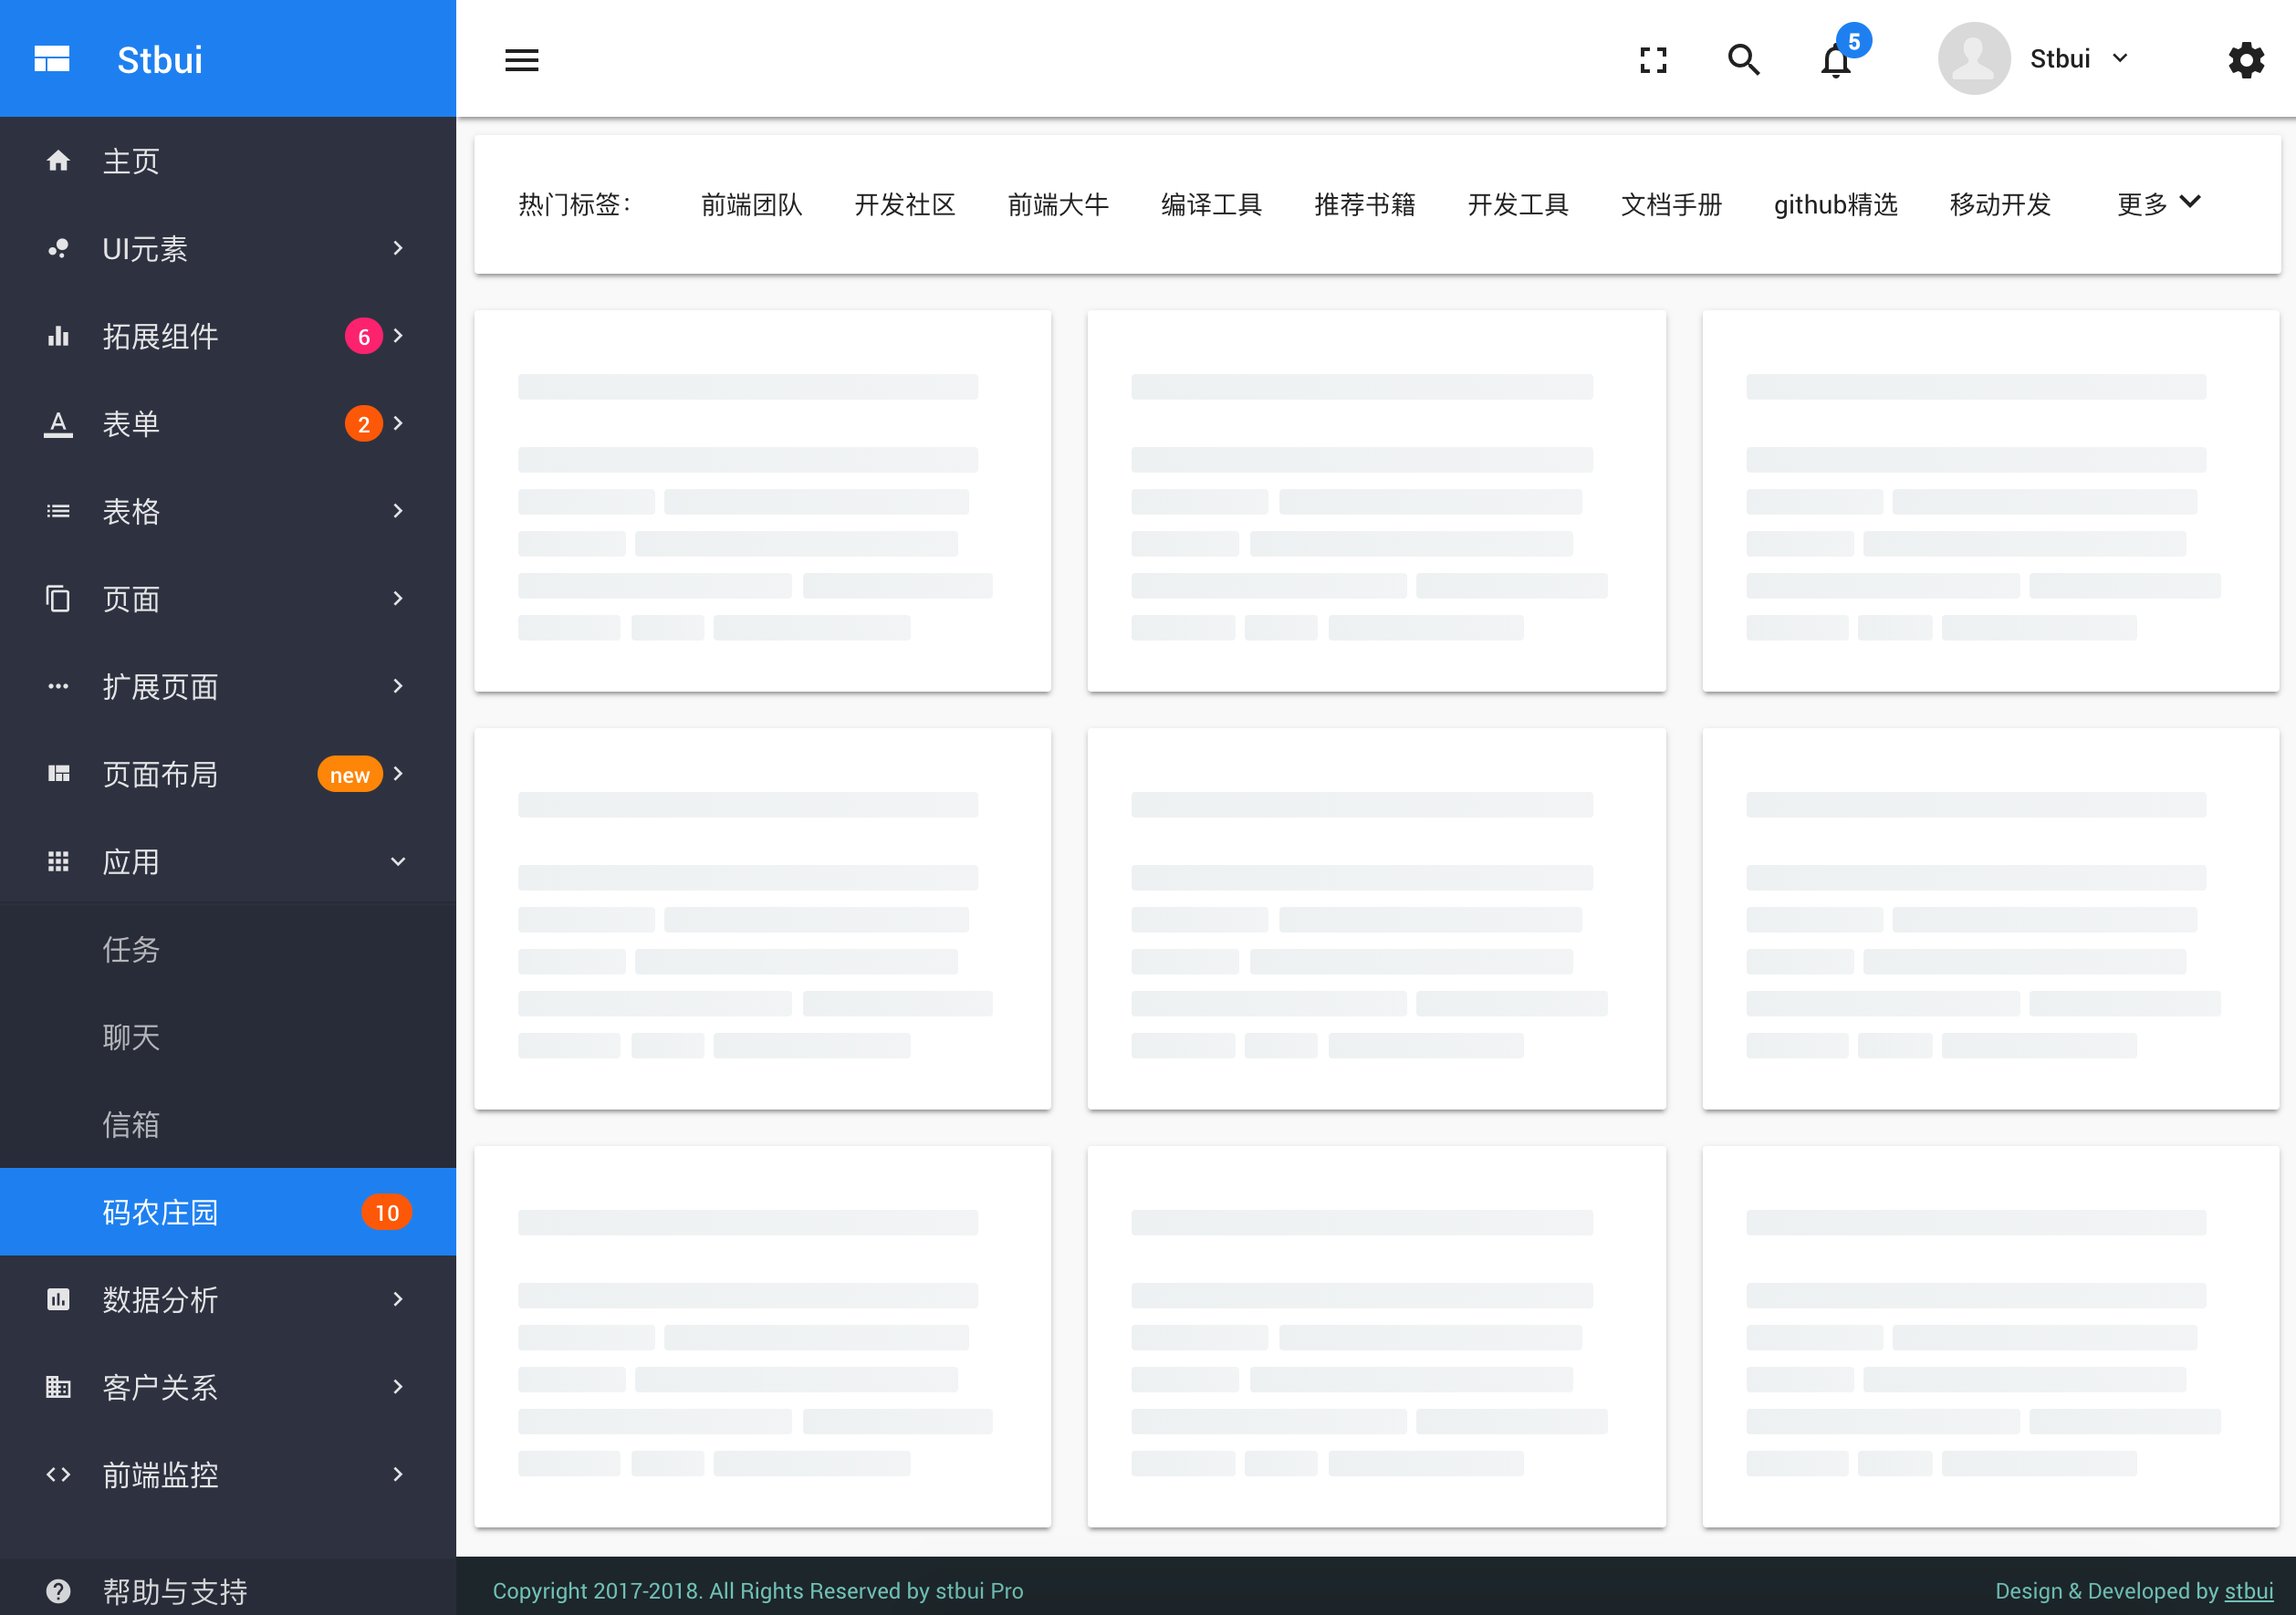The image size is (2296, 1615).
Task: Select the github精选 tag
Action: click(x=1835, y=204)
